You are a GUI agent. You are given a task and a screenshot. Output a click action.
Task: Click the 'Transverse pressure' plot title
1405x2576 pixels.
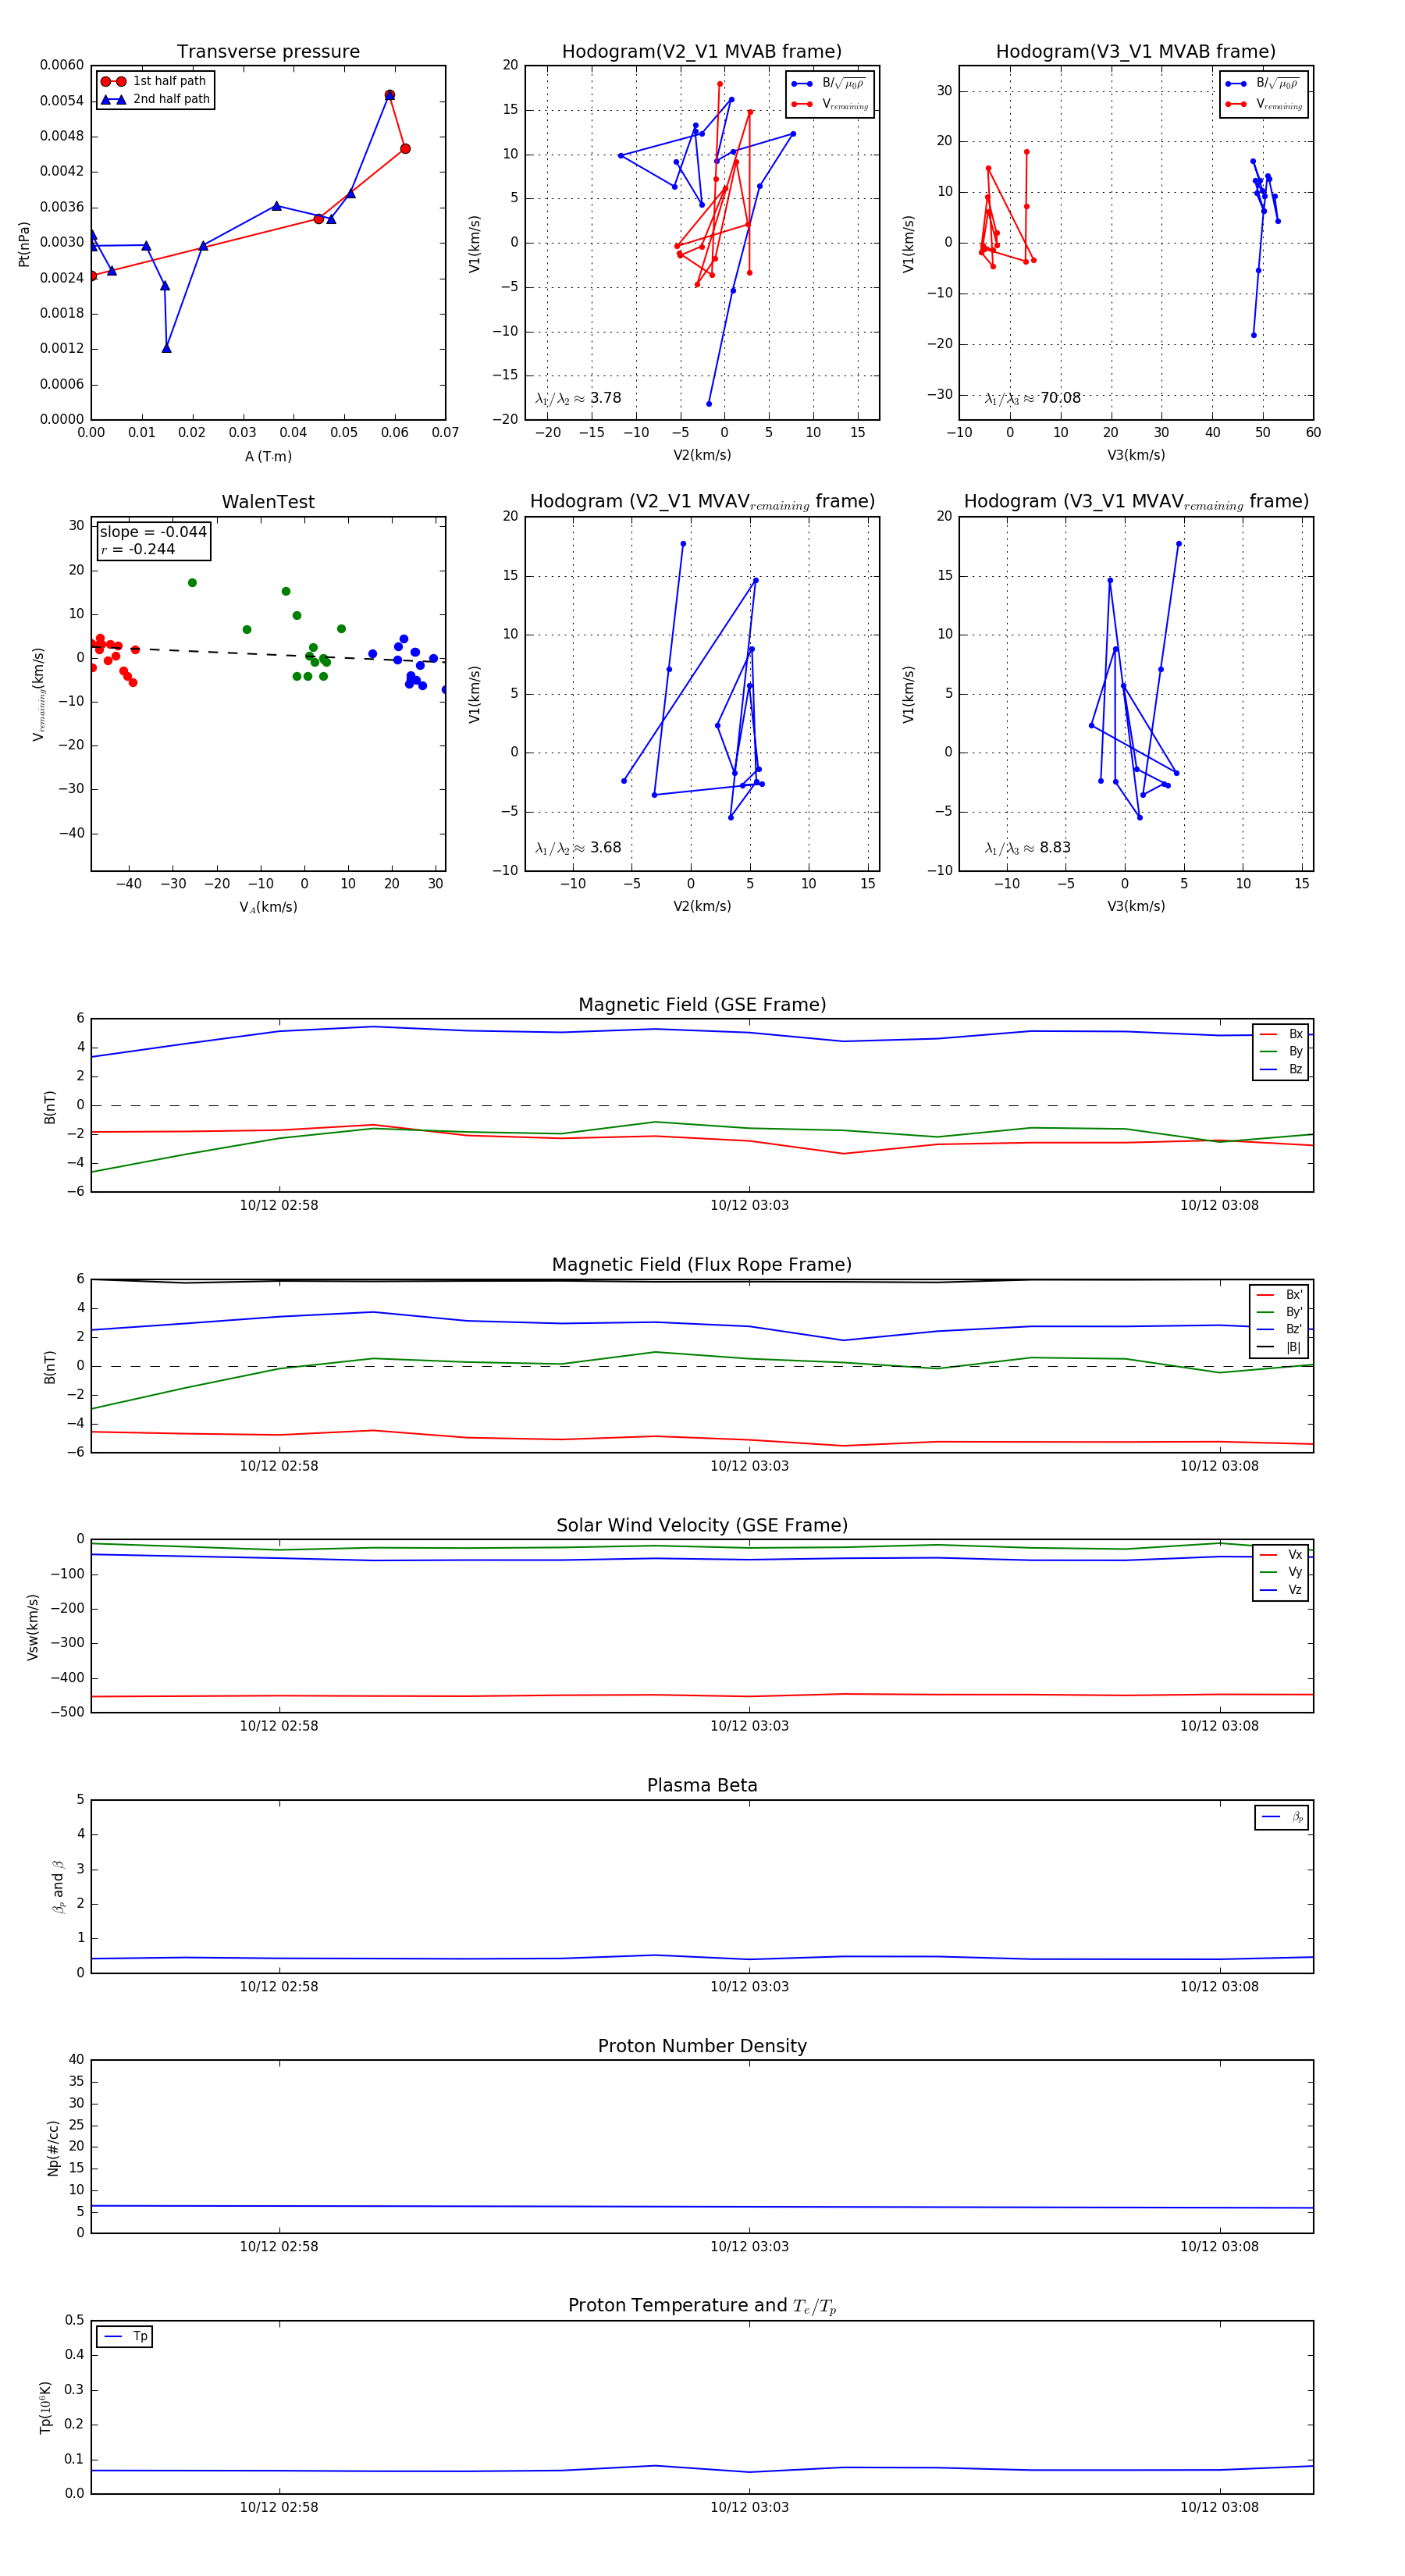pos(268,51)
